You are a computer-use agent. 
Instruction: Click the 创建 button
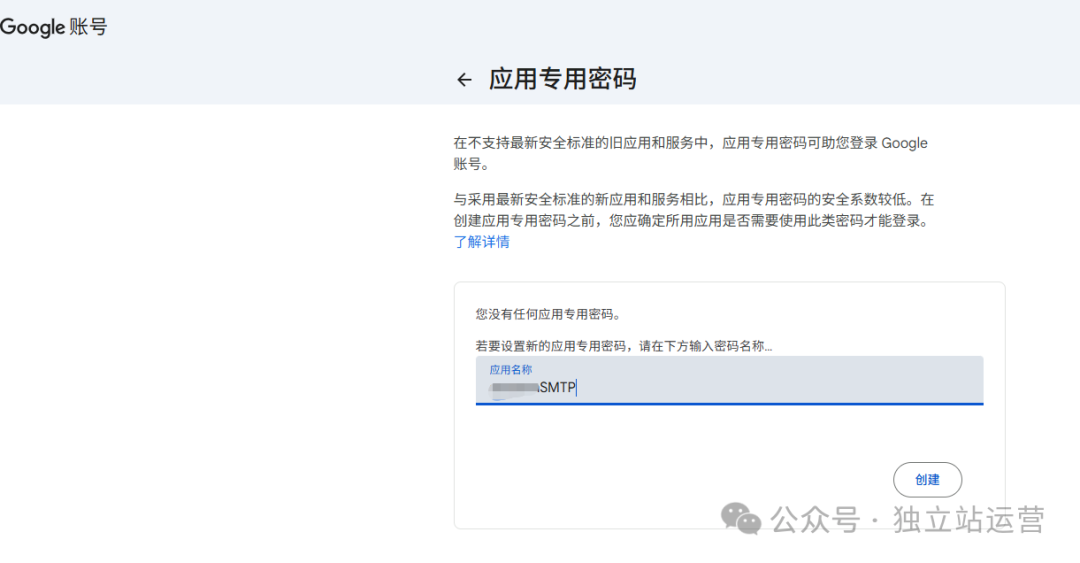(x=927, y=480)
